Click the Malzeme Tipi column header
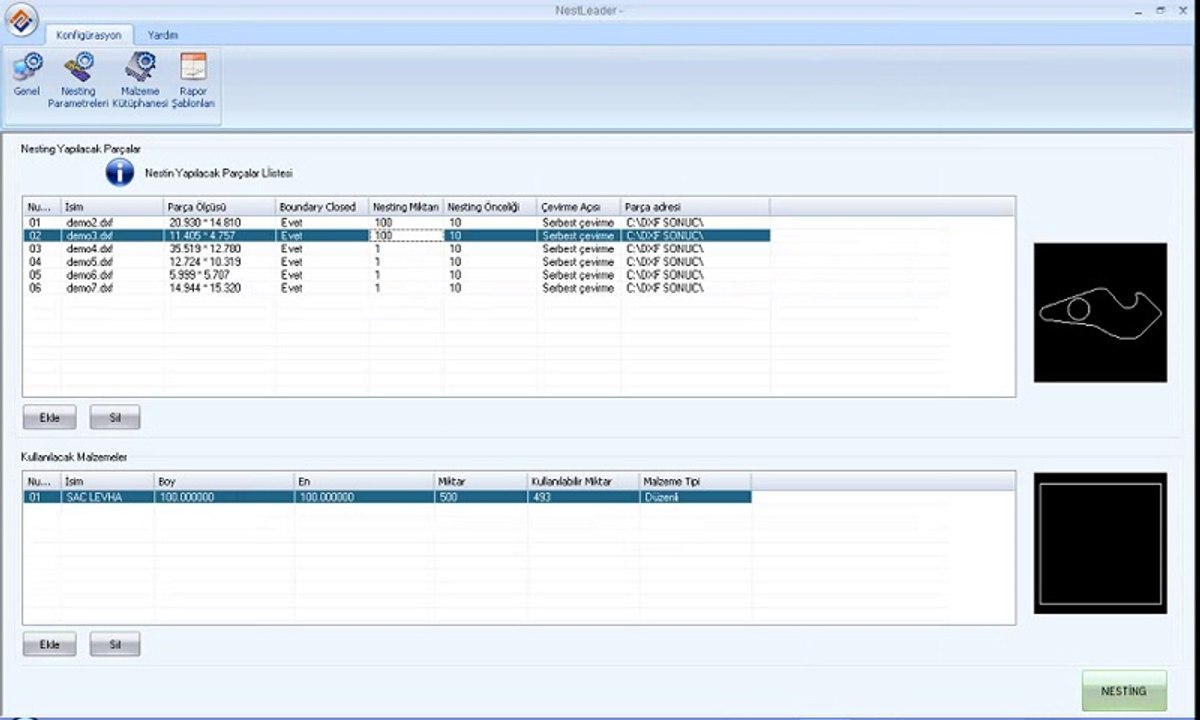 coord(695,482)
